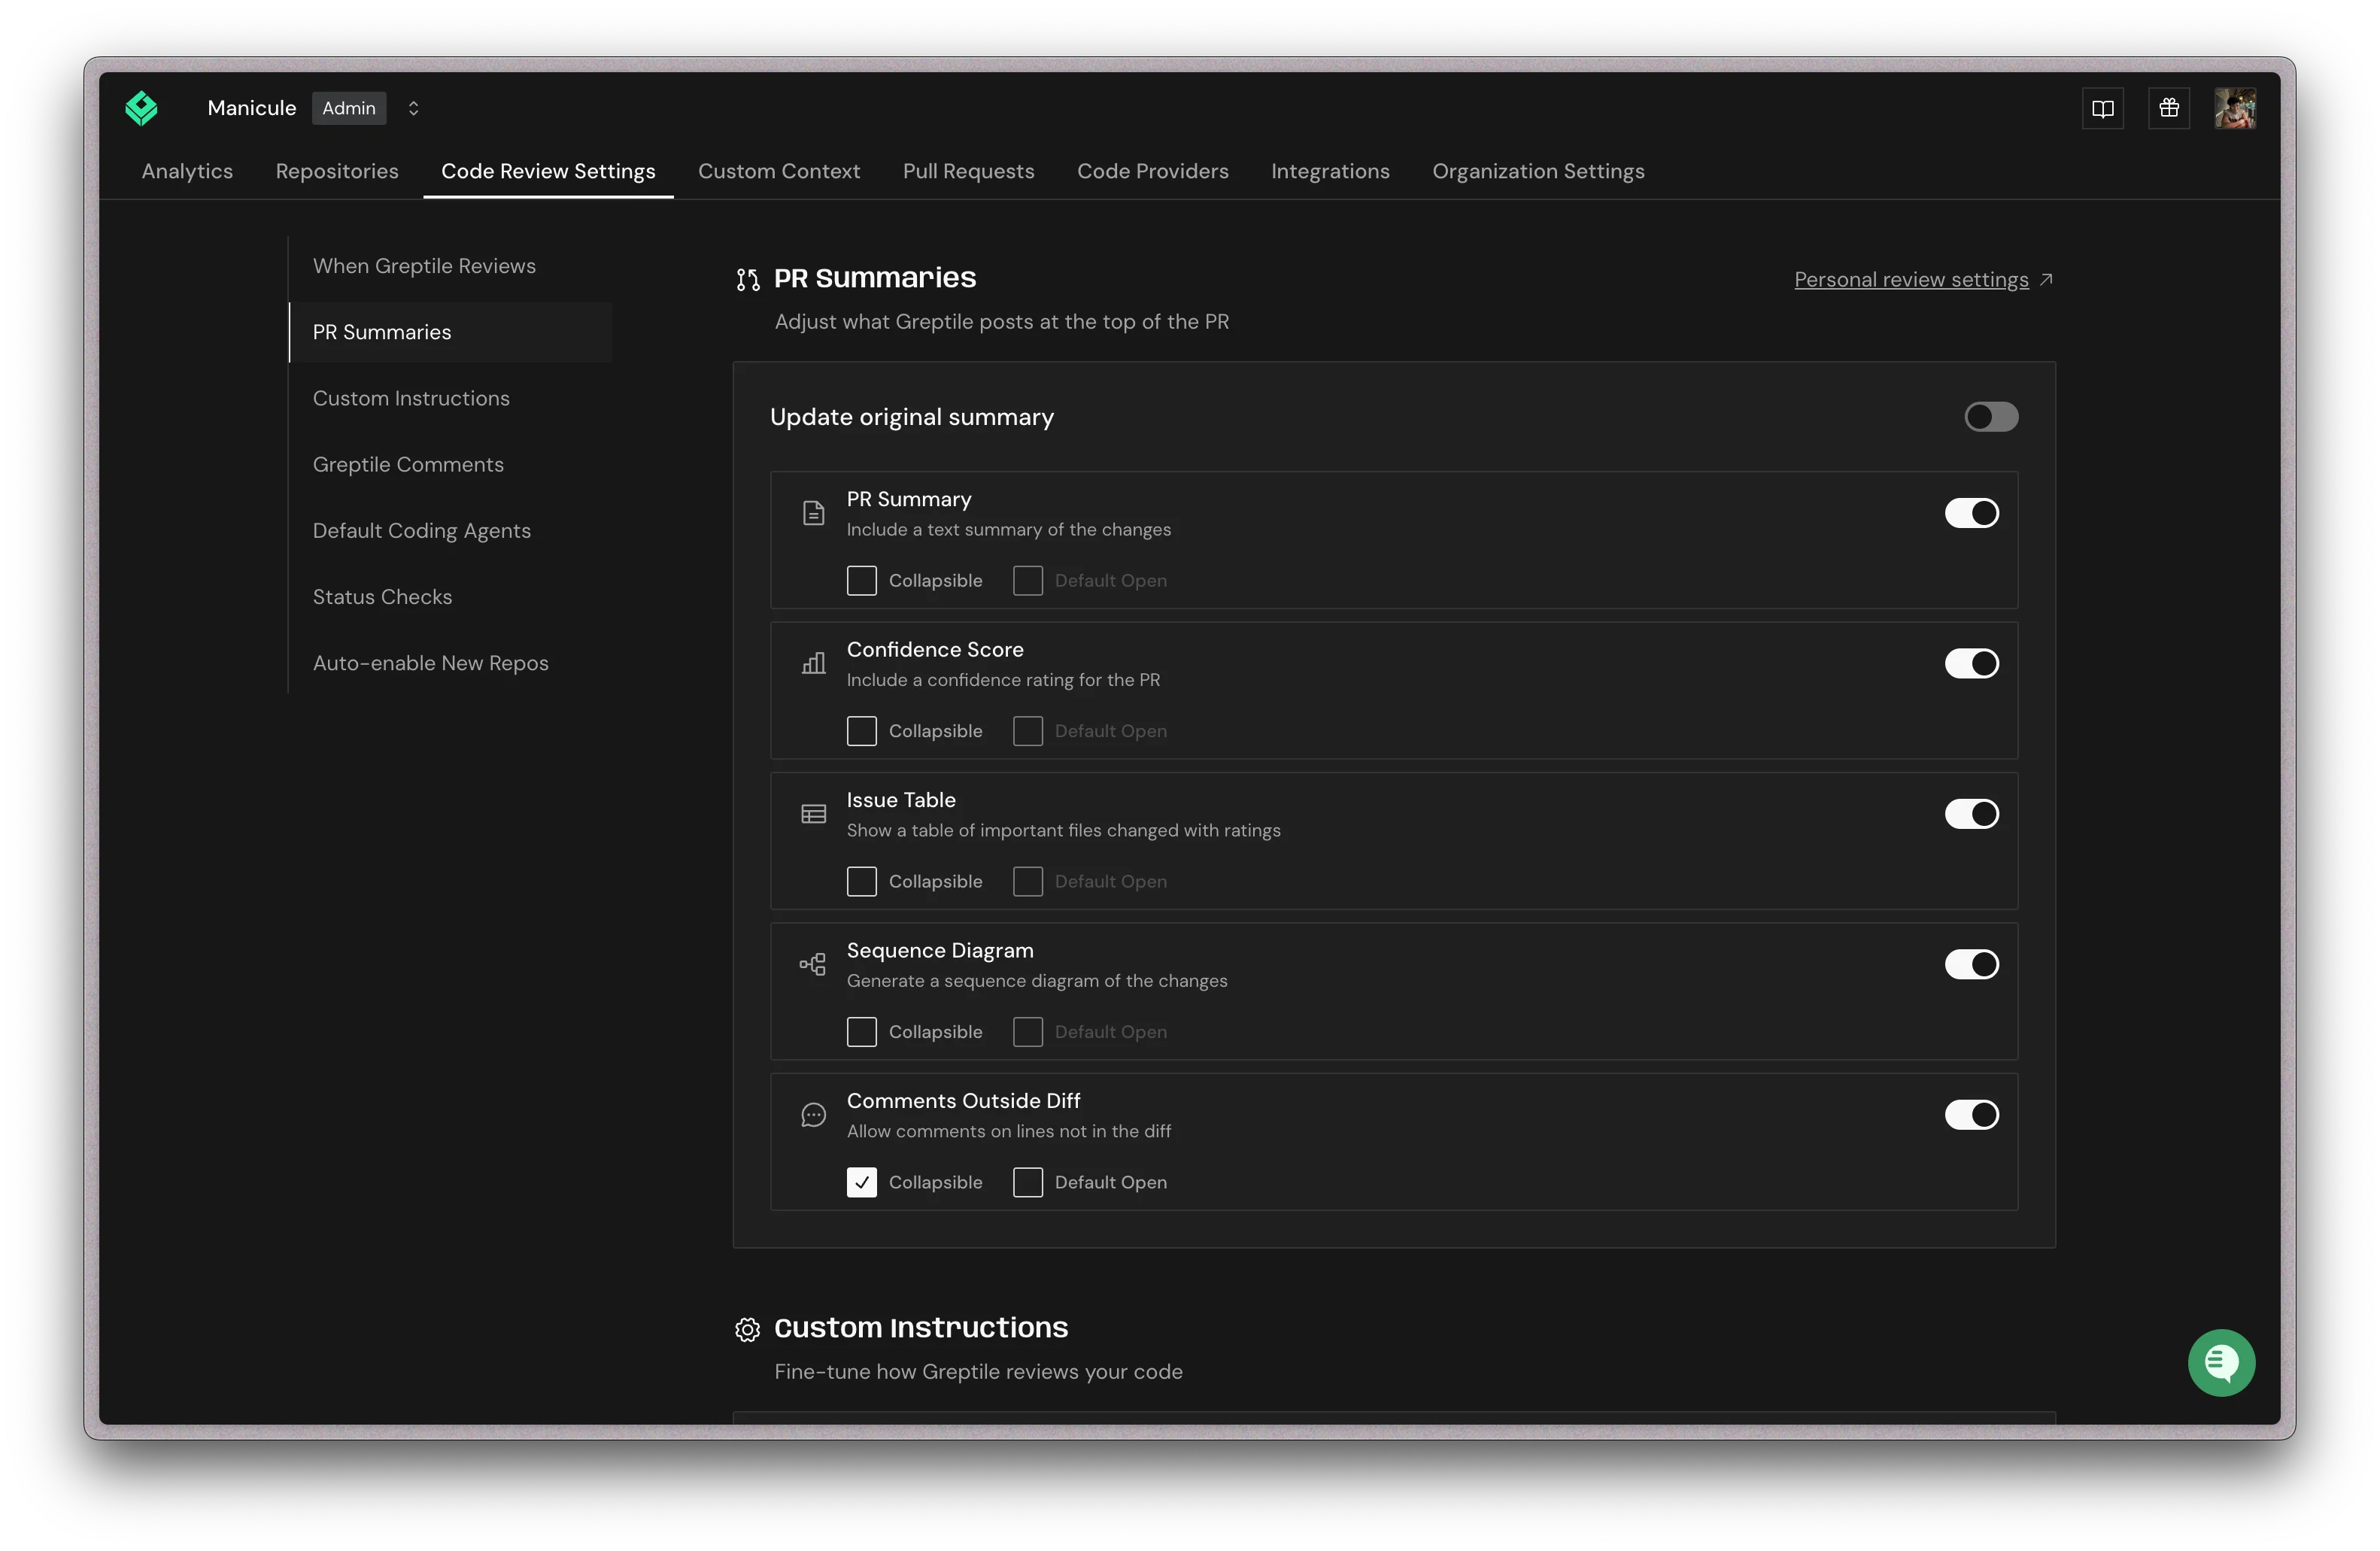This screenshot has width=2380, height=1551.
Task: Click the Greptile logo icon
Action: 141,108
